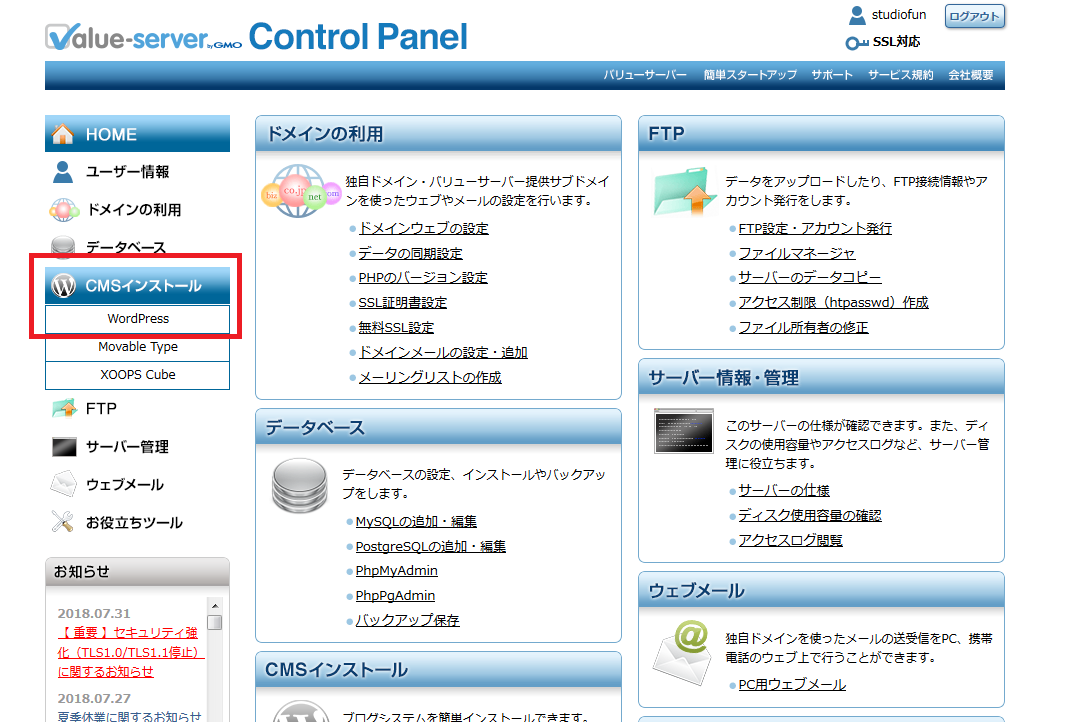Click the お知らせ scrollbar thumb

coord(215,622)
